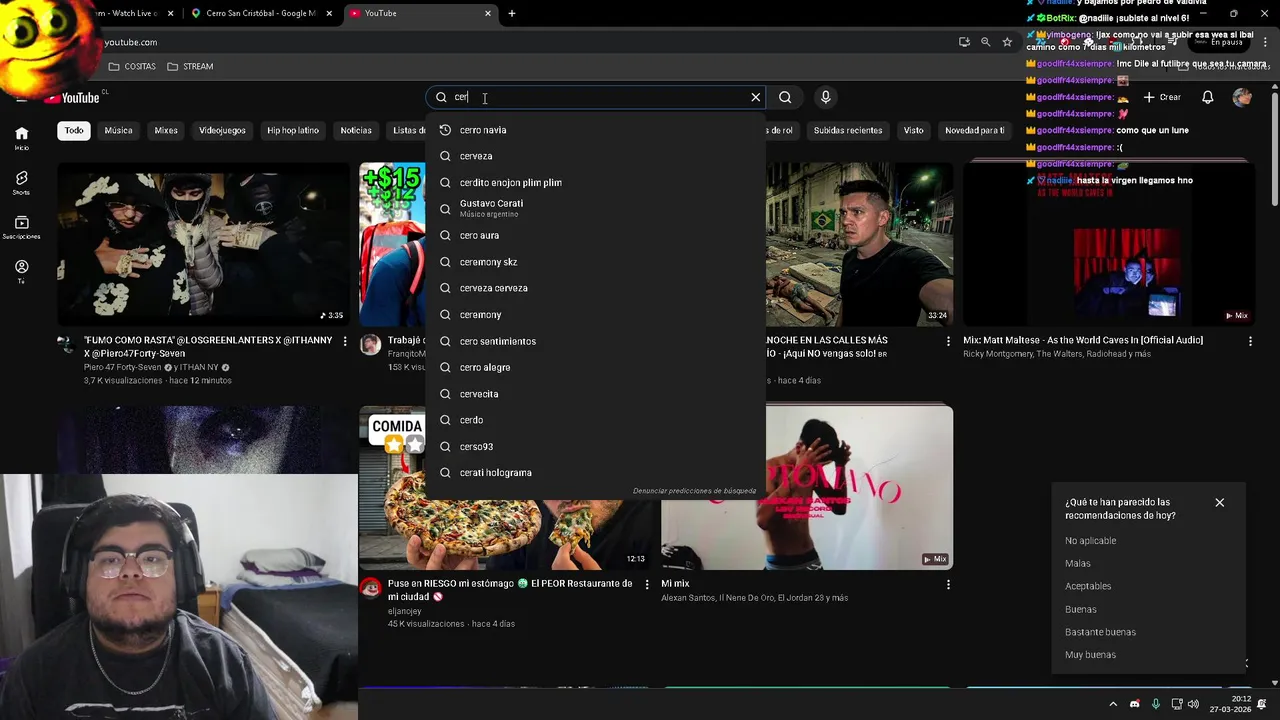Choose suggestion 'cero sentimientos'
The width and height of the screenshot is (1280, 720).
click(595, 341)
